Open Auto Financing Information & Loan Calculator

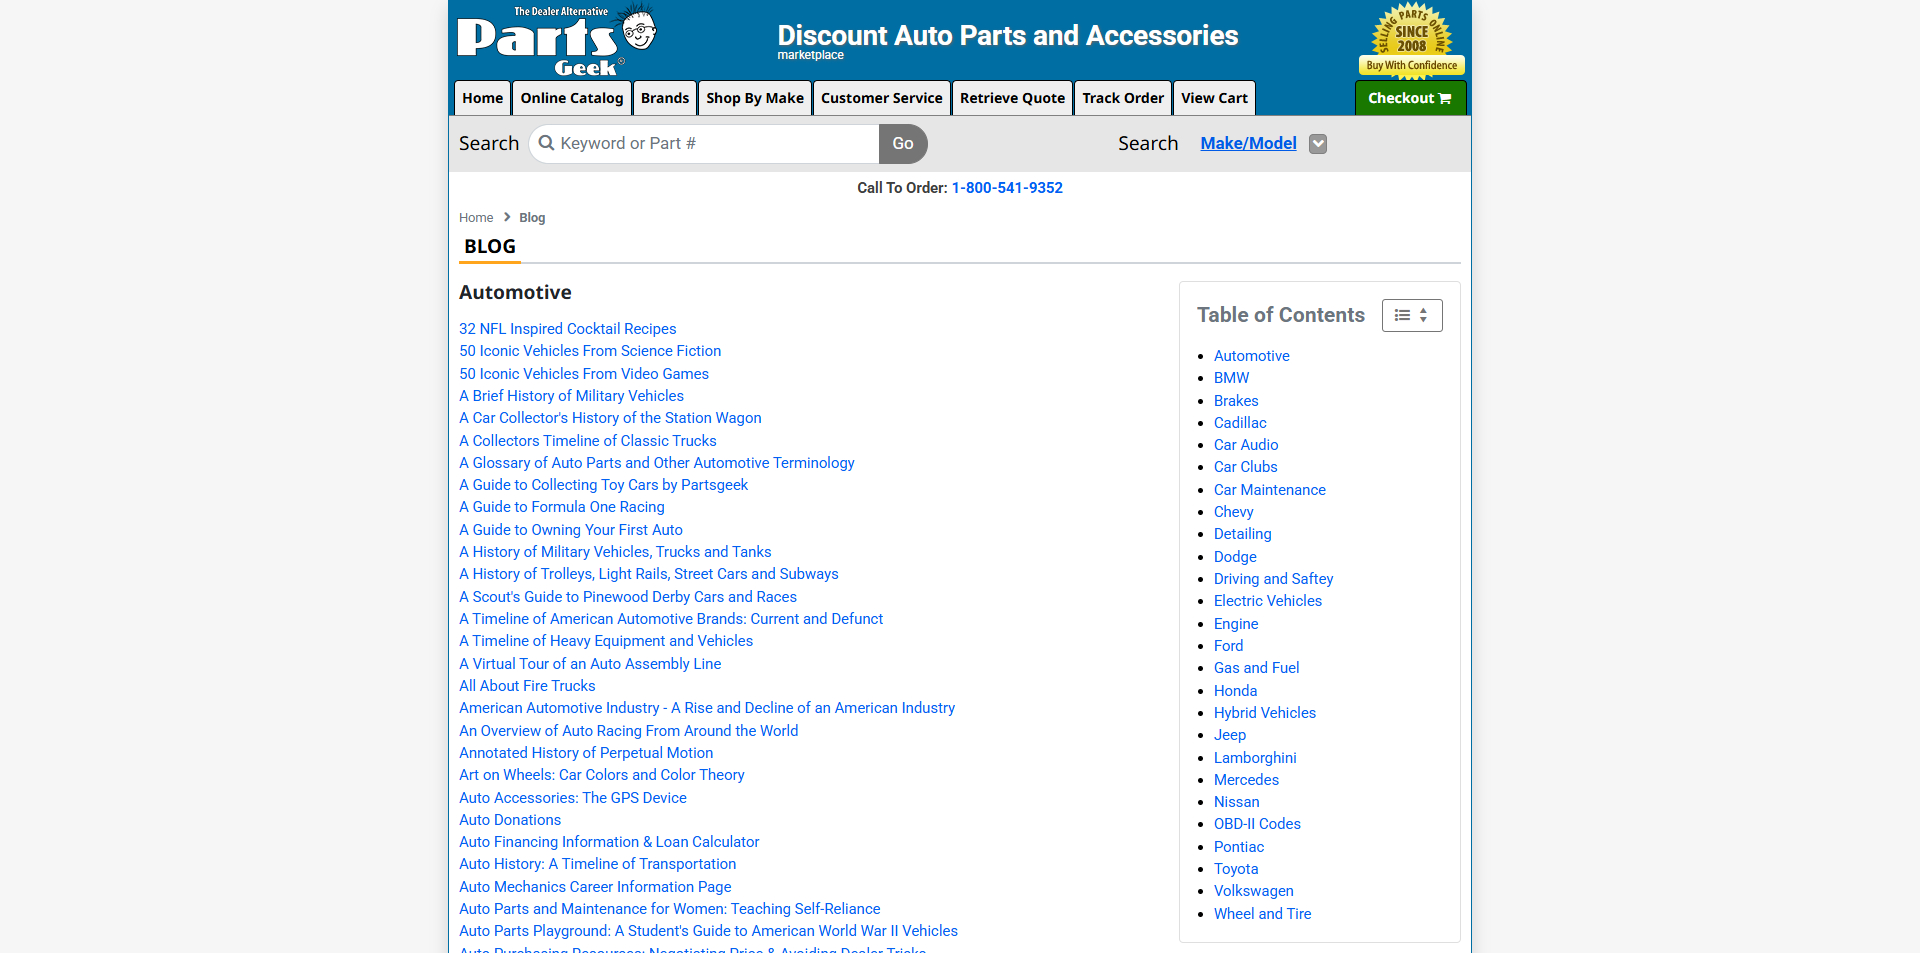coord(609,842)
